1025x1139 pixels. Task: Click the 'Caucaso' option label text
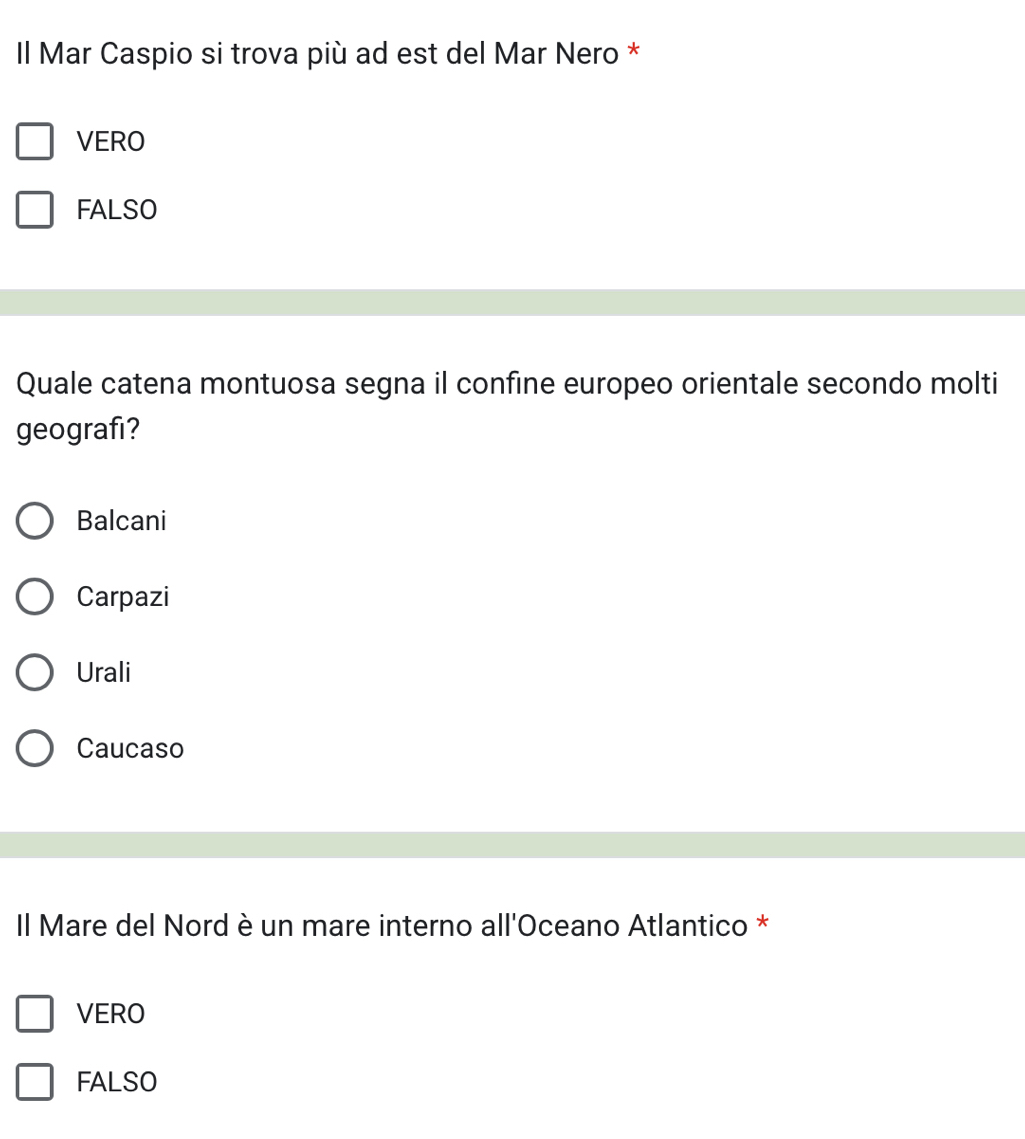(x=130, y=748)
